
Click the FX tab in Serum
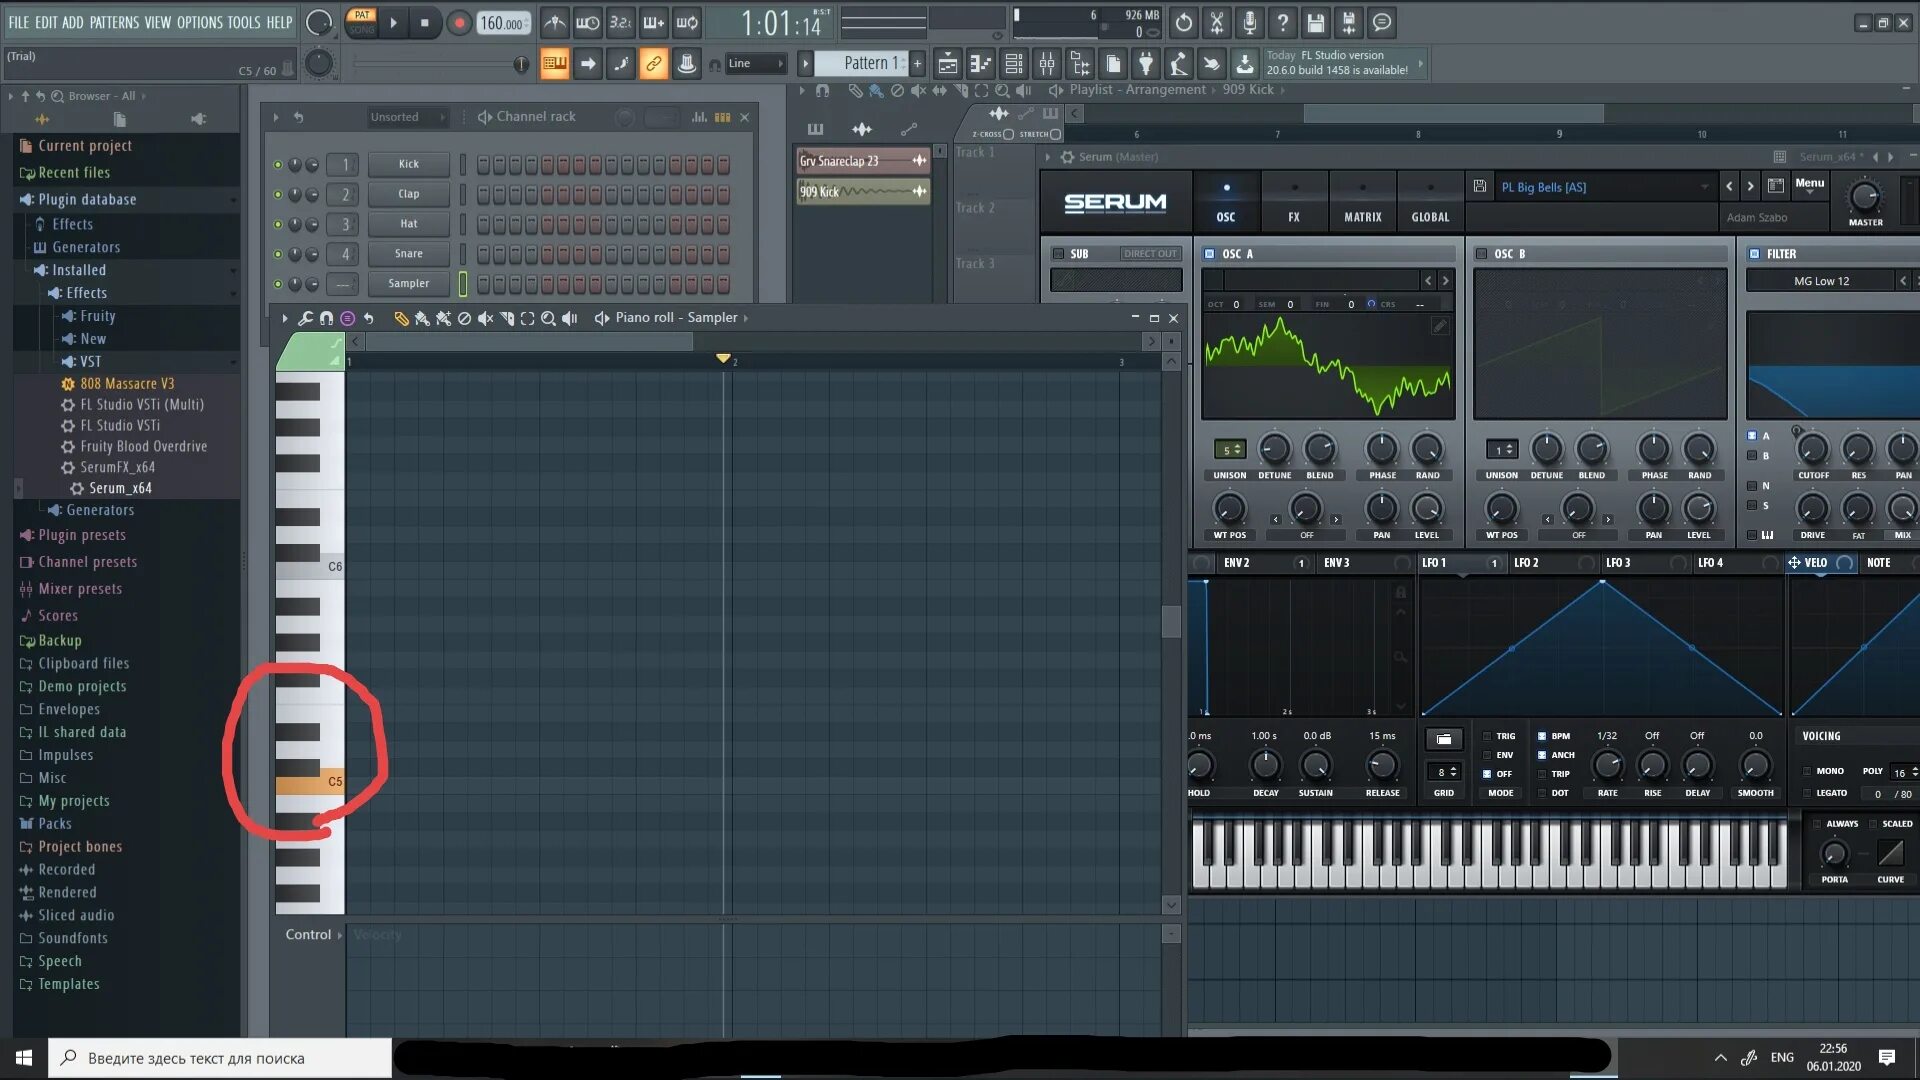point(1292,215)
